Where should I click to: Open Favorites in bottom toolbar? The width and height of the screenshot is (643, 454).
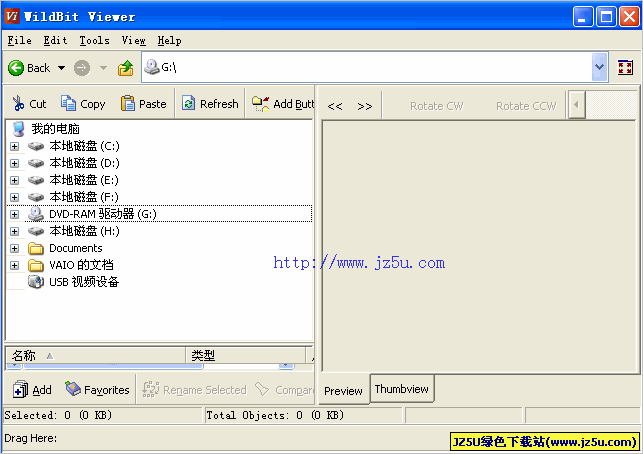click(97, 390)
